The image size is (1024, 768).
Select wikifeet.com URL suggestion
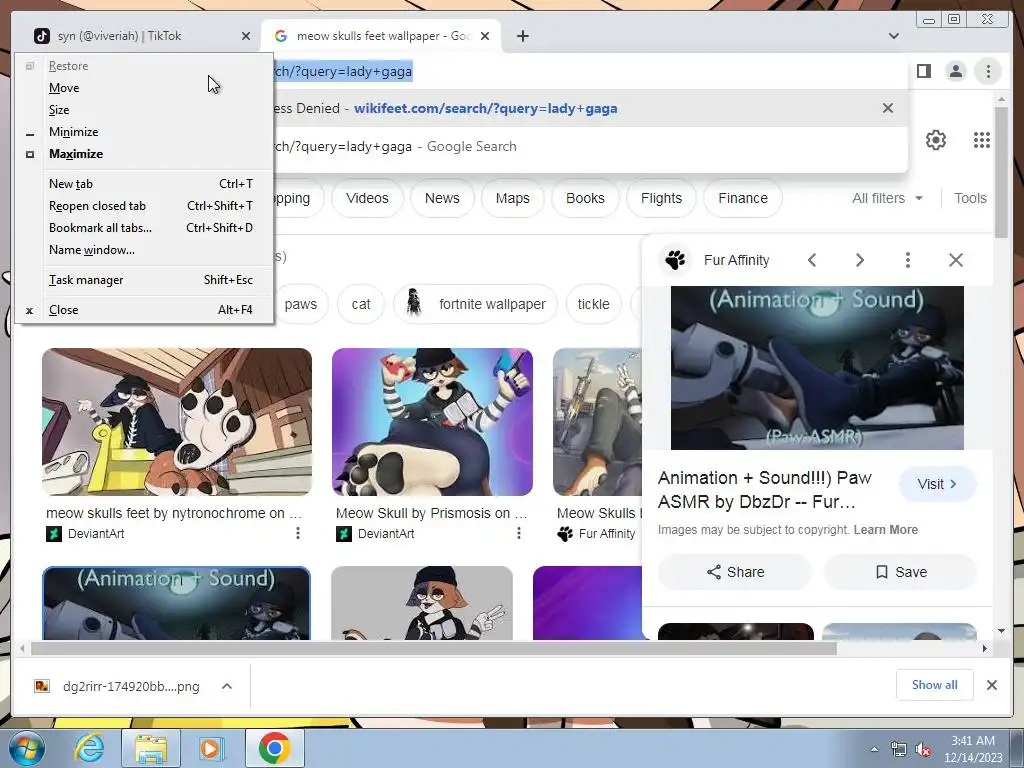485,108
